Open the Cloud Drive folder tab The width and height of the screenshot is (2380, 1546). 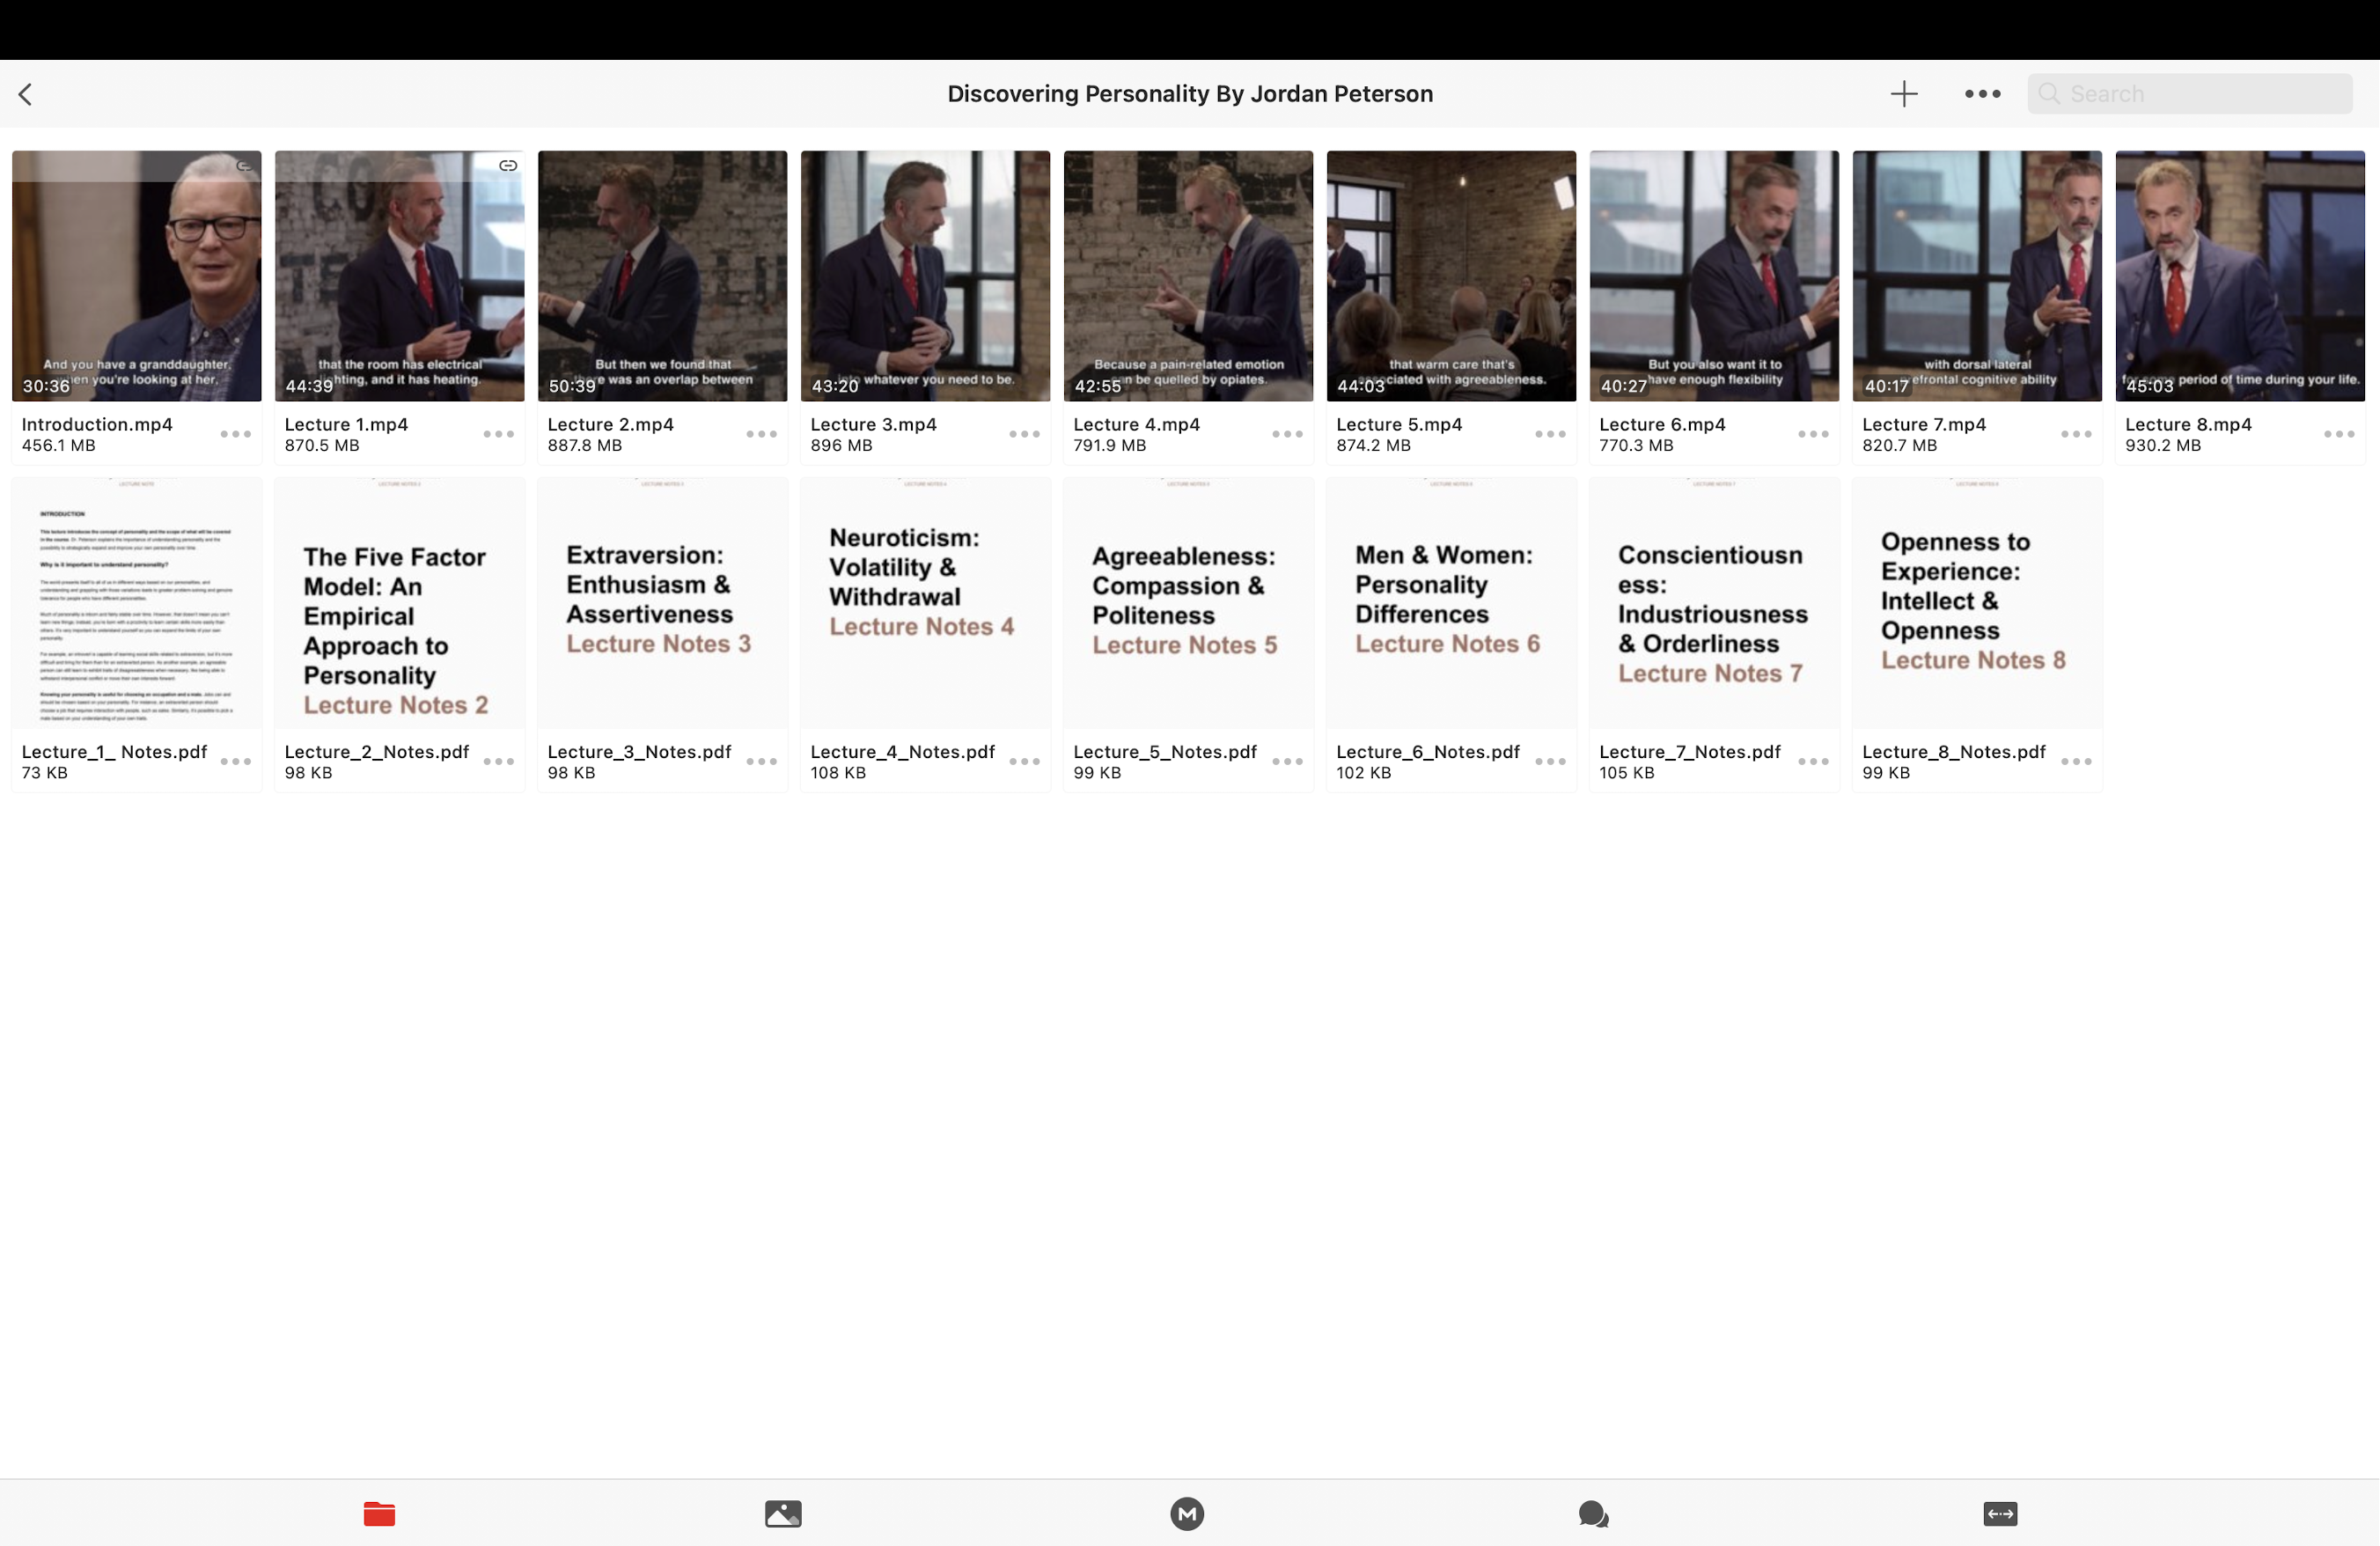coord(379,1513)
